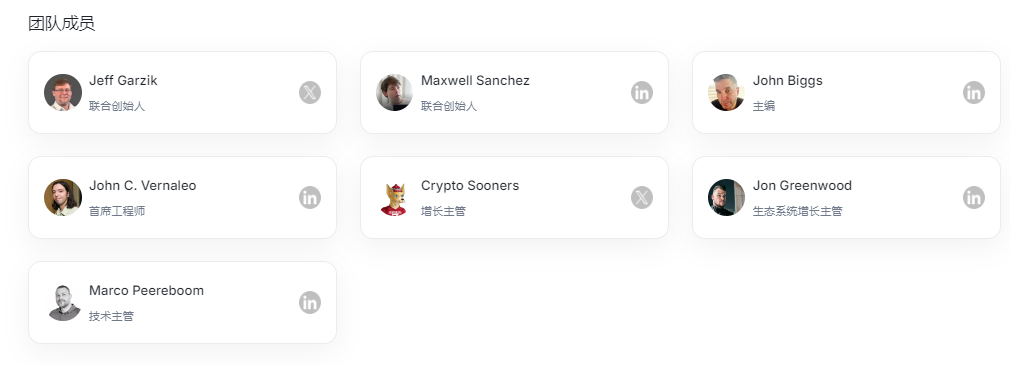Click Jon Greenwood's 生态系统增长主管 title
Image resolution: width=1010 pixels, height=365 pixels.
coord(797,211)
